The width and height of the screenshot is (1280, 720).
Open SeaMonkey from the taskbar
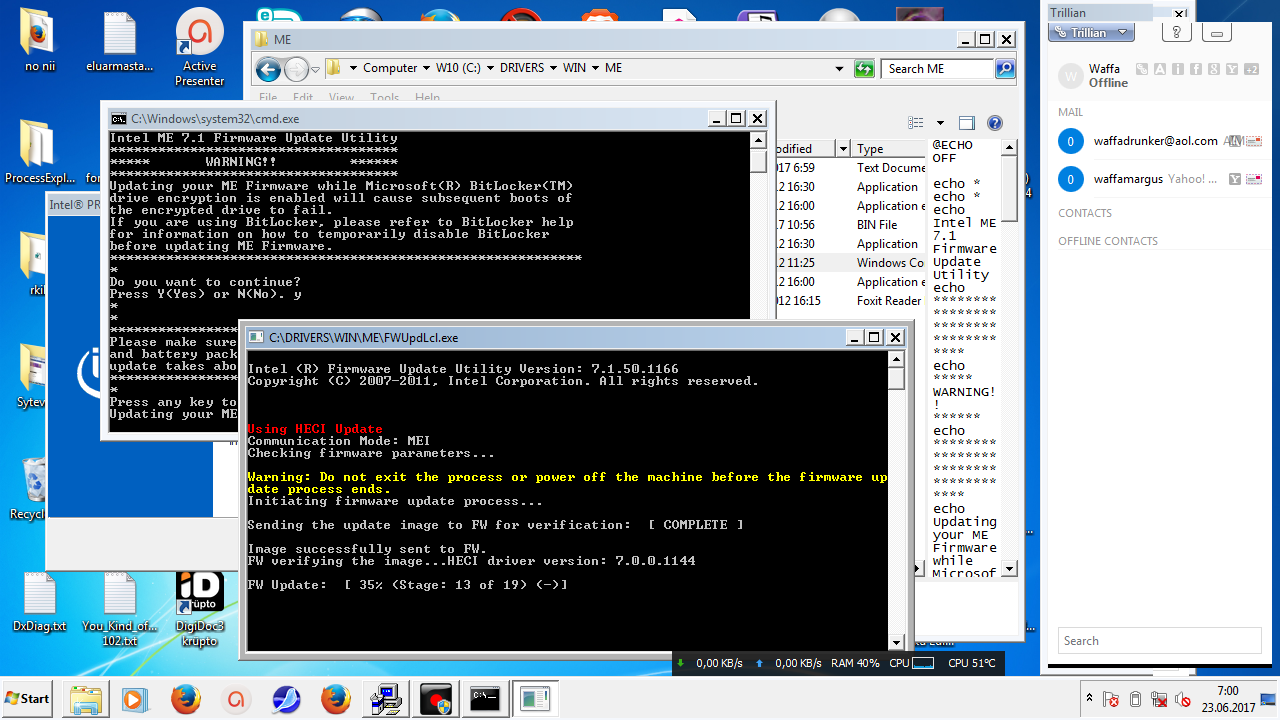click(x=286, y=698)
